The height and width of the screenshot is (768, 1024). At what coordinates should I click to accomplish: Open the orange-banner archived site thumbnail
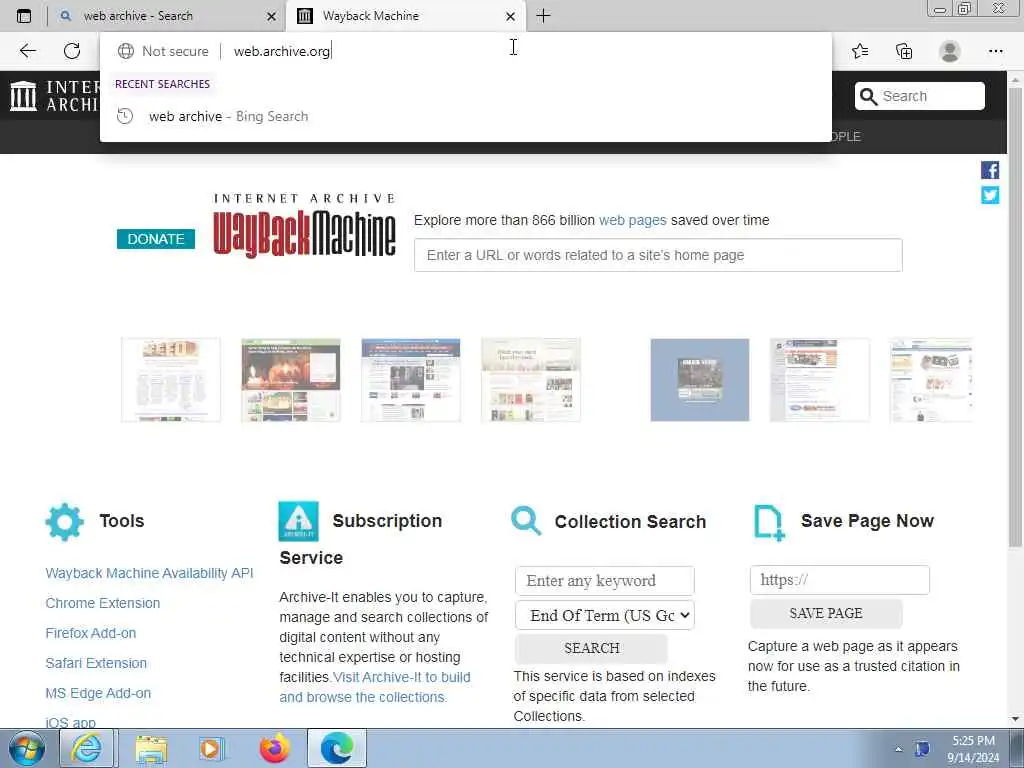820,380
